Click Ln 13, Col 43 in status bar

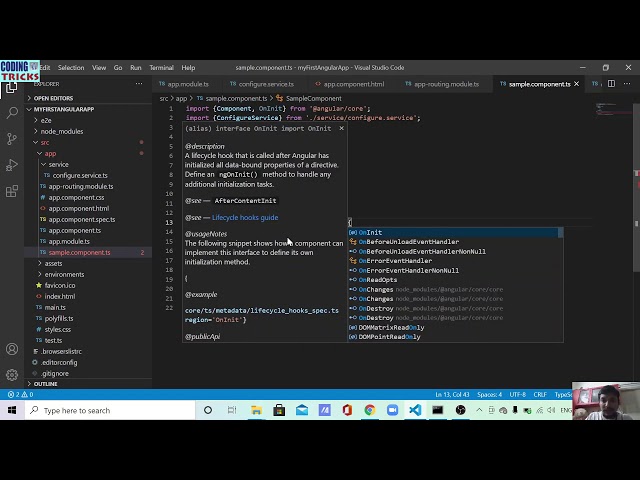452,395
